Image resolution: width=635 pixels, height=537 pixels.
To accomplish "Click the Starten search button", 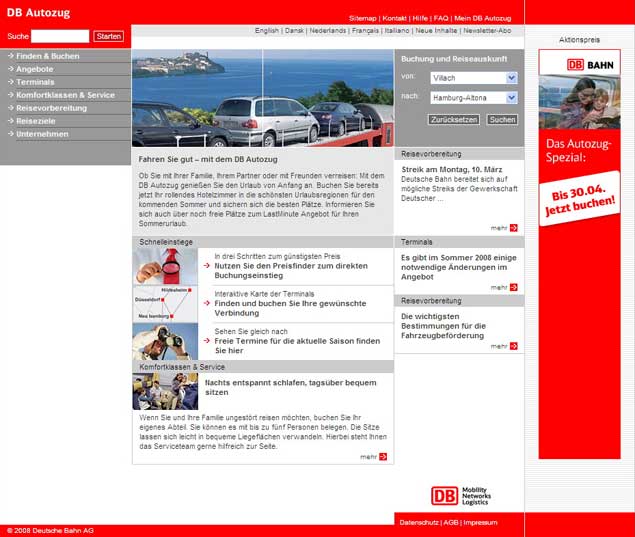I will tap(109, 36).
